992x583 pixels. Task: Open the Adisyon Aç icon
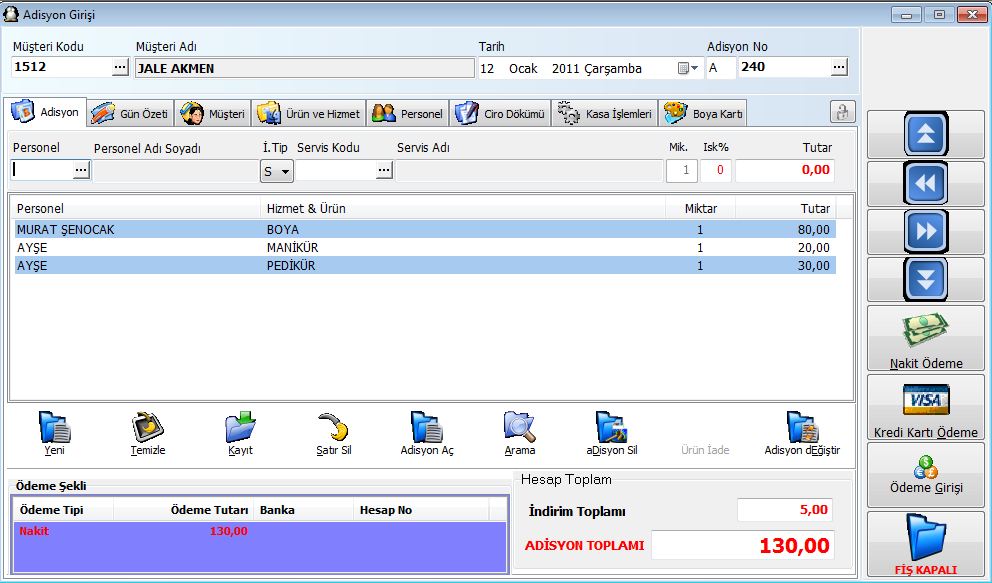point(426,427)
